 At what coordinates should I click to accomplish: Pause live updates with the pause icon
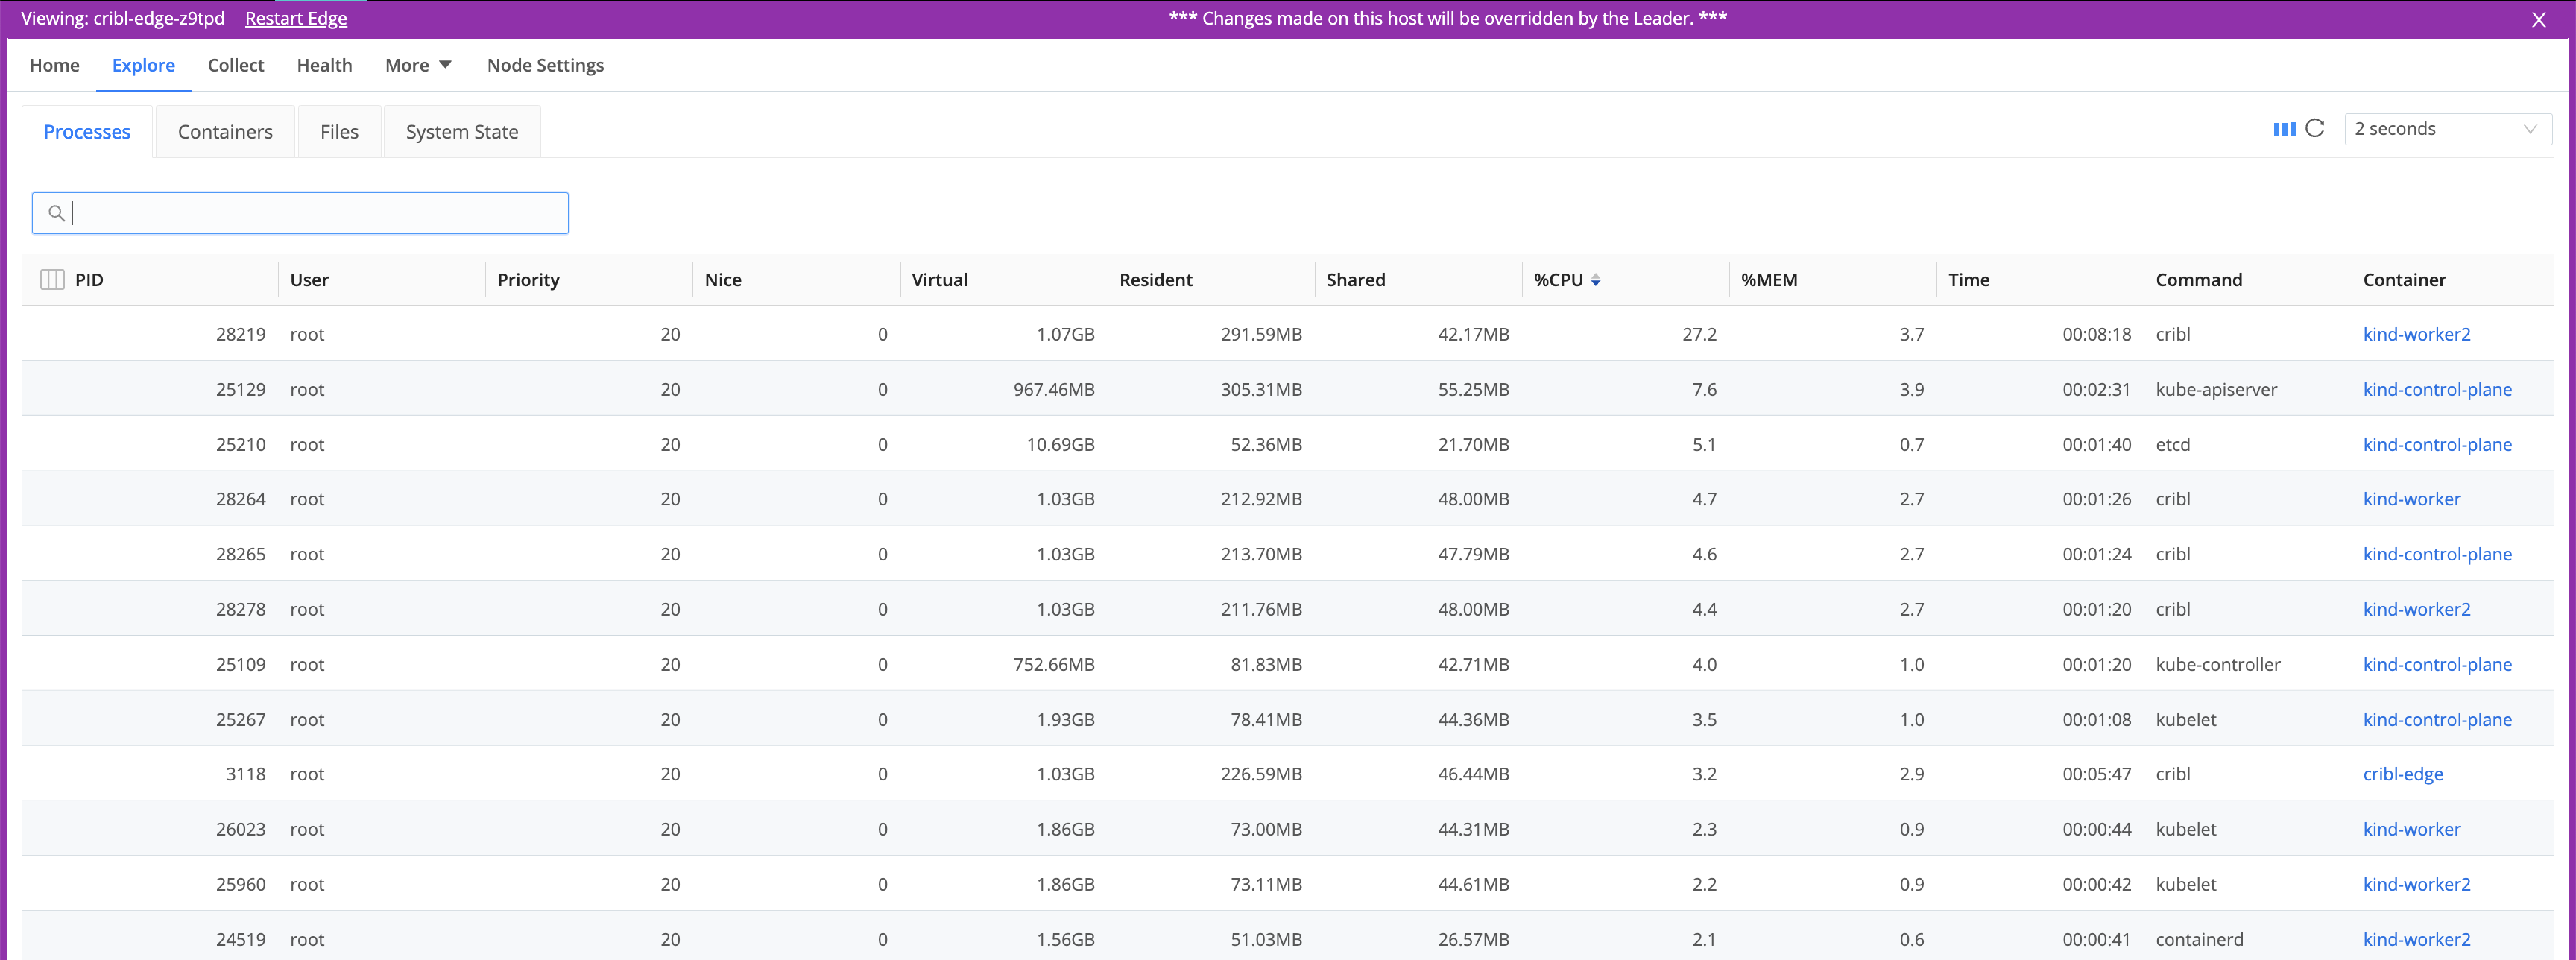point(2284,129)
